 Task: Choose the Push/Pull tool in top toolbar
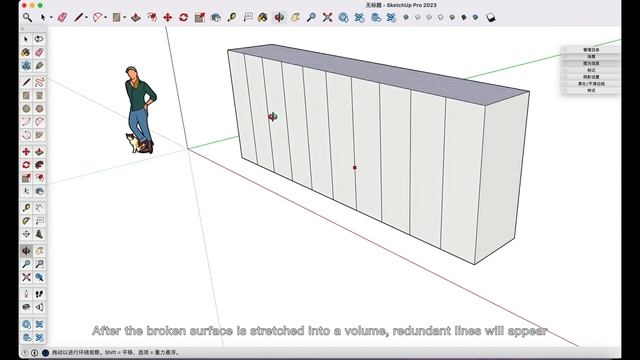[x=136, y=17]
